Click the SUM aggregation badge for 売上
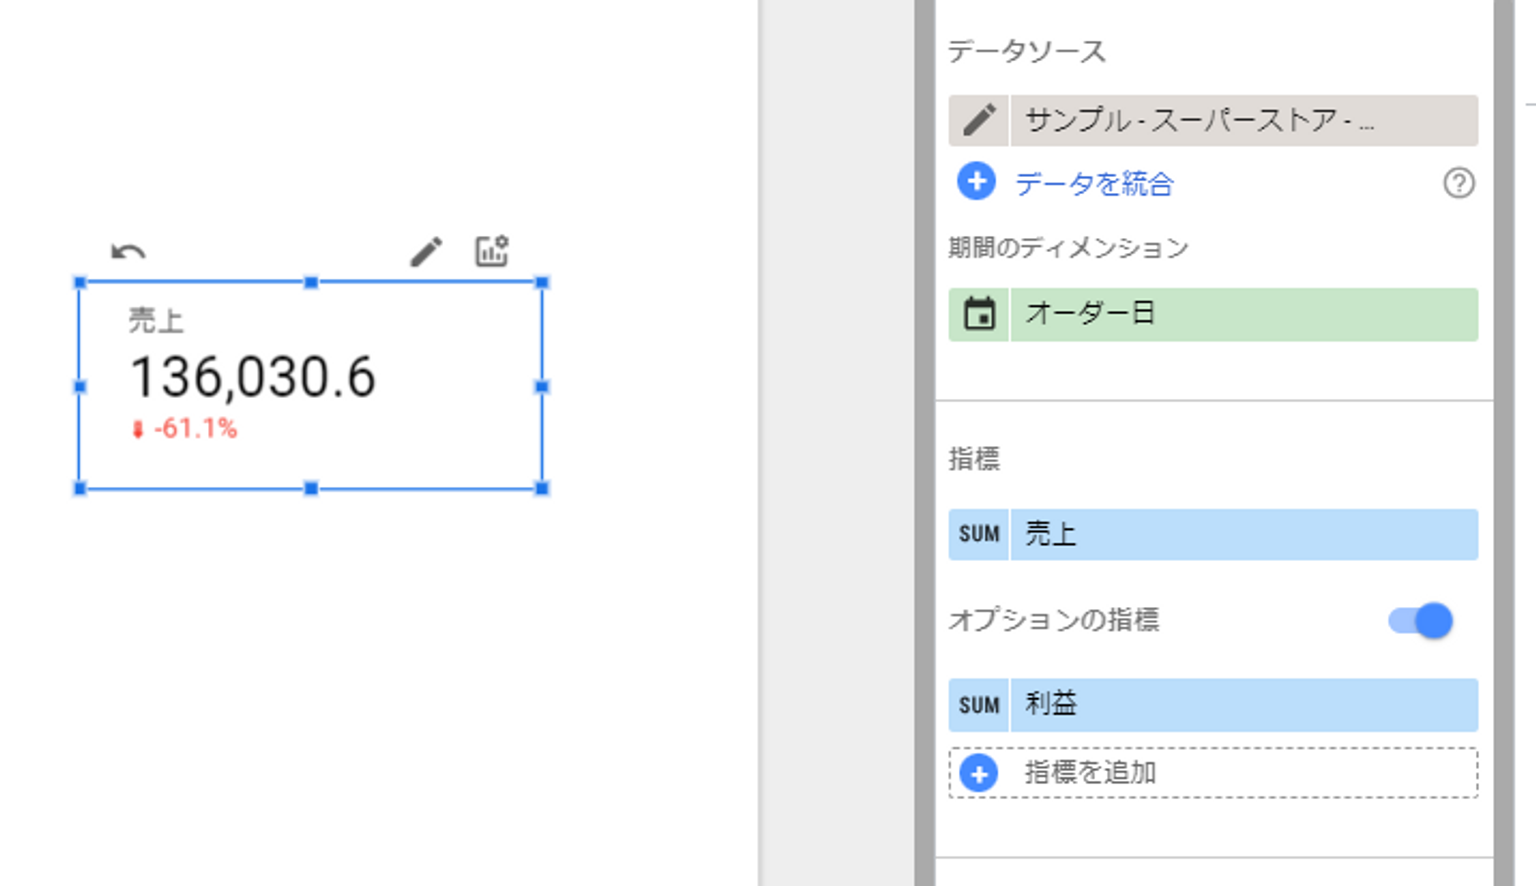Image resolution: width=1536 pixels, height=886 pixels. click(x=979, y=534)
